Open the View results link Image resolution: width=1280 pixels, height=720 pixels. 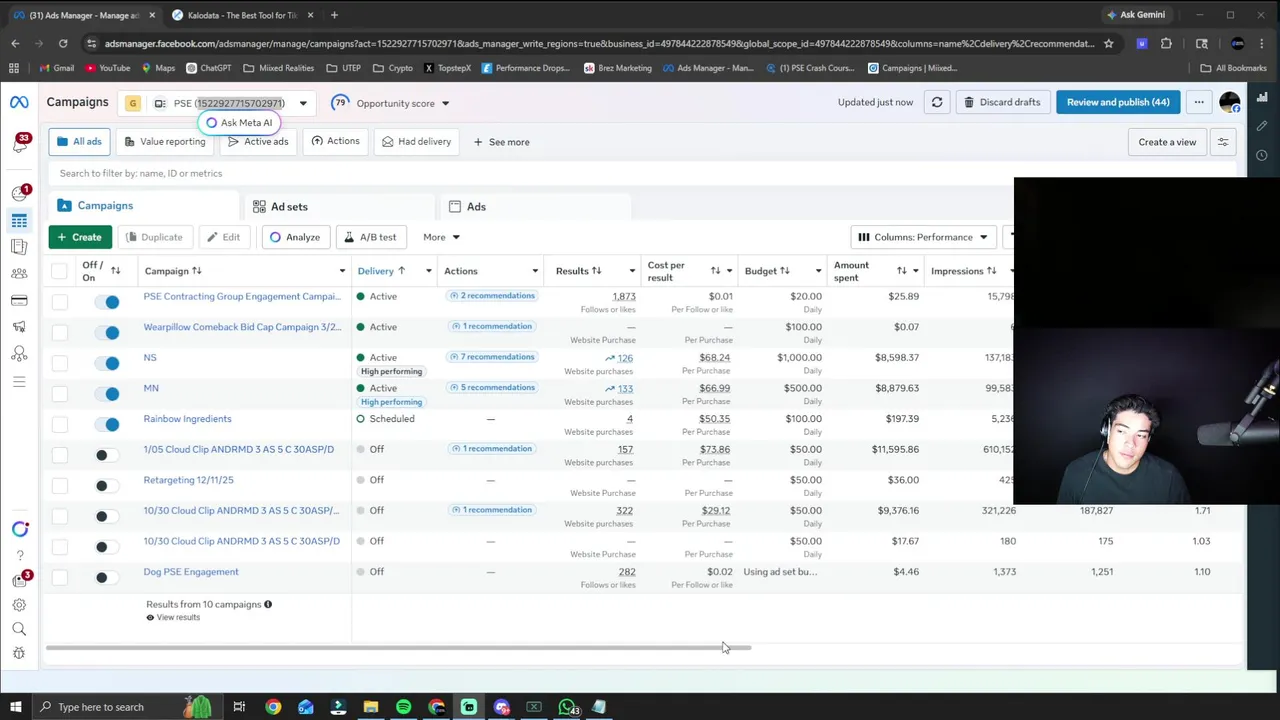pos(173,618)
